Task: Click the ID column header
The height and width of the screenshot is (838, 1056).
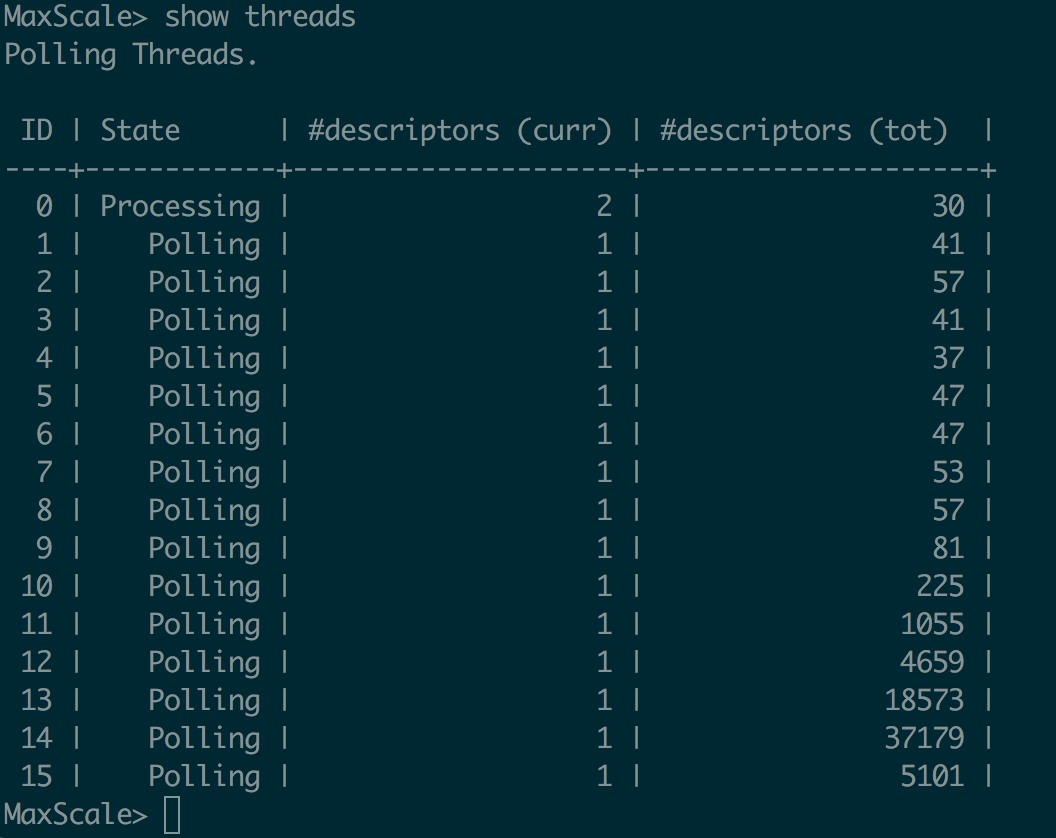Action: click(x=37, y=130)
